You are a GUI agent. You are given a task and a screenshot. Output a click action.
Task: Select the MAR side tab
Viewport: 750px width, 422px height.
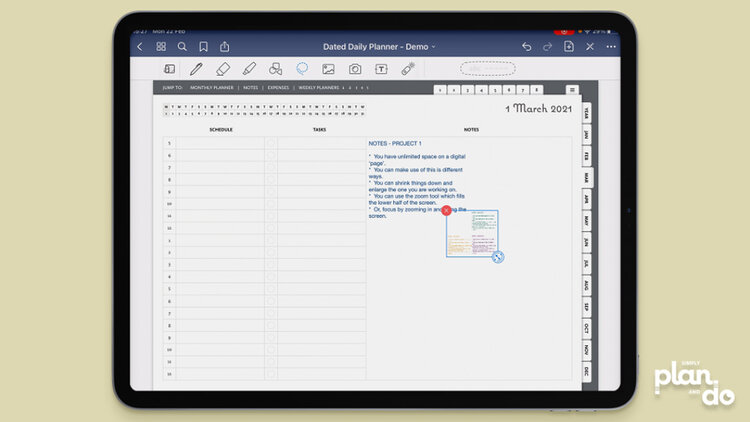pyautogui.click(x=586, y=178)
